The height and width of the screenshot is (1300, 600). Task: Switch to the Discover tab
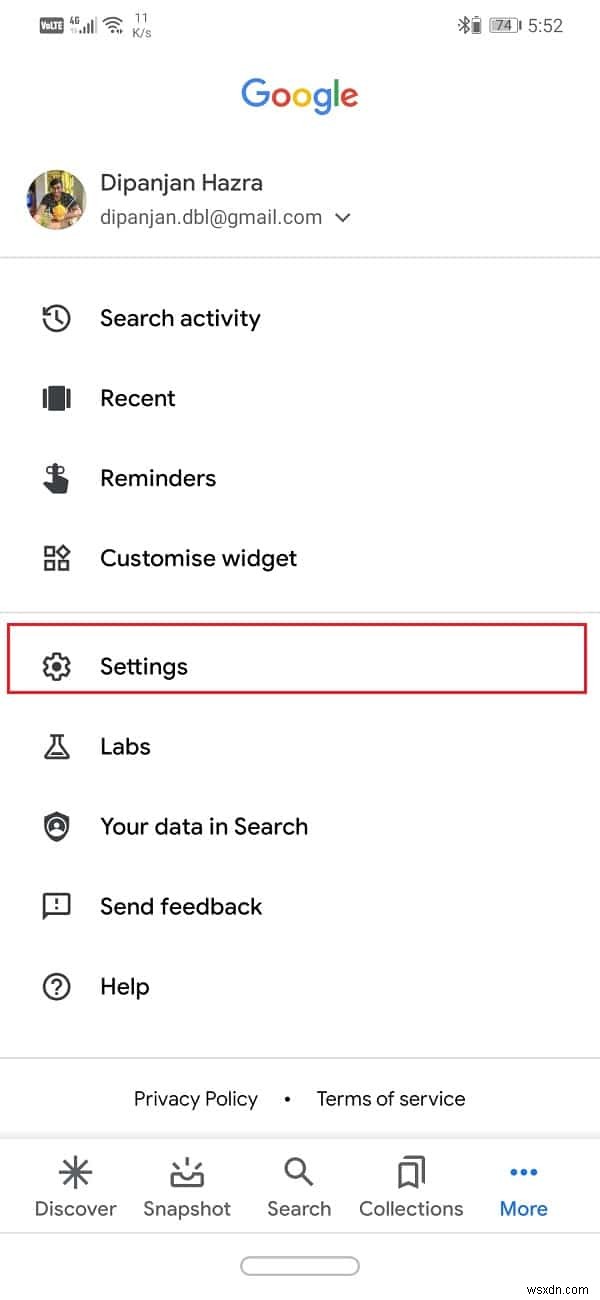click(x=75, y=1188)
